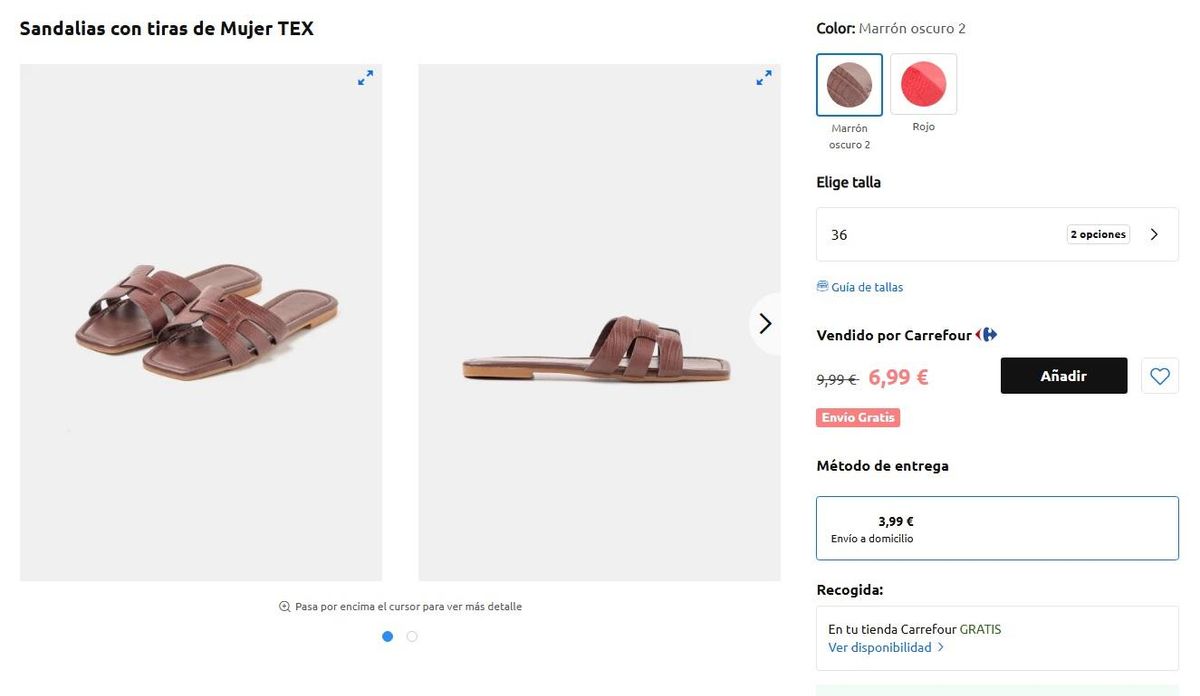1200x696 pixels.
Task: Select the second carousel page dot
Action: tap(412, 636)
